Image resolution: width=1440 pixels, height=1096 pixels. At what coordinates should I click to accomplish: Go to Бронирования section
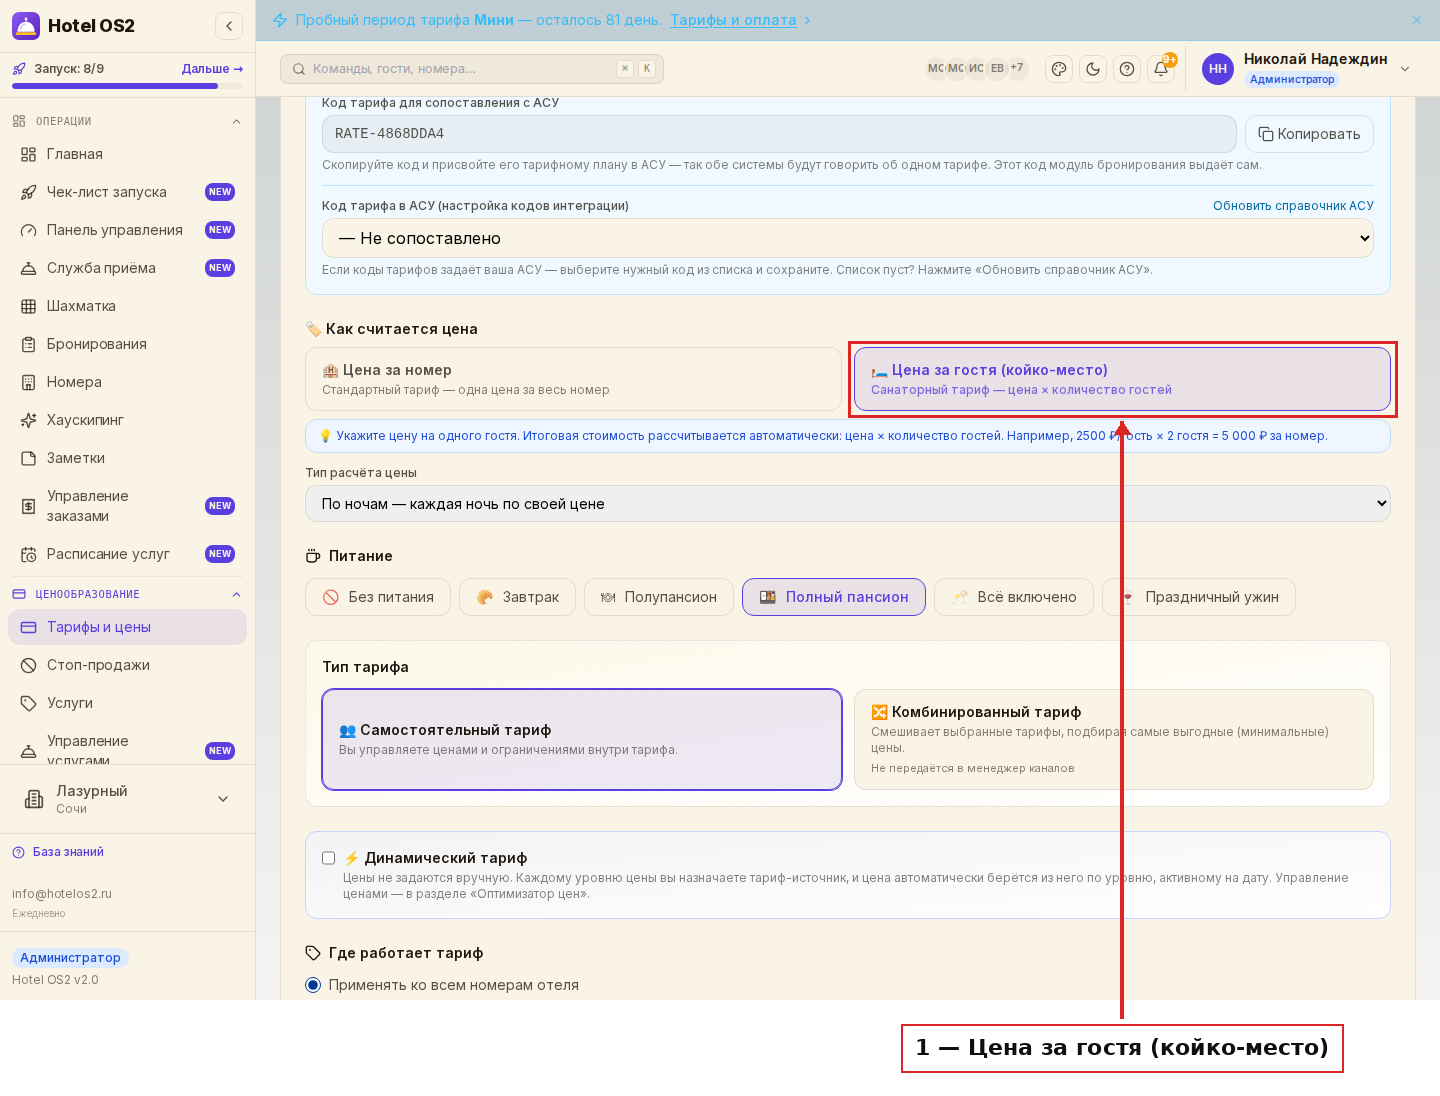(x=127, y=344)
